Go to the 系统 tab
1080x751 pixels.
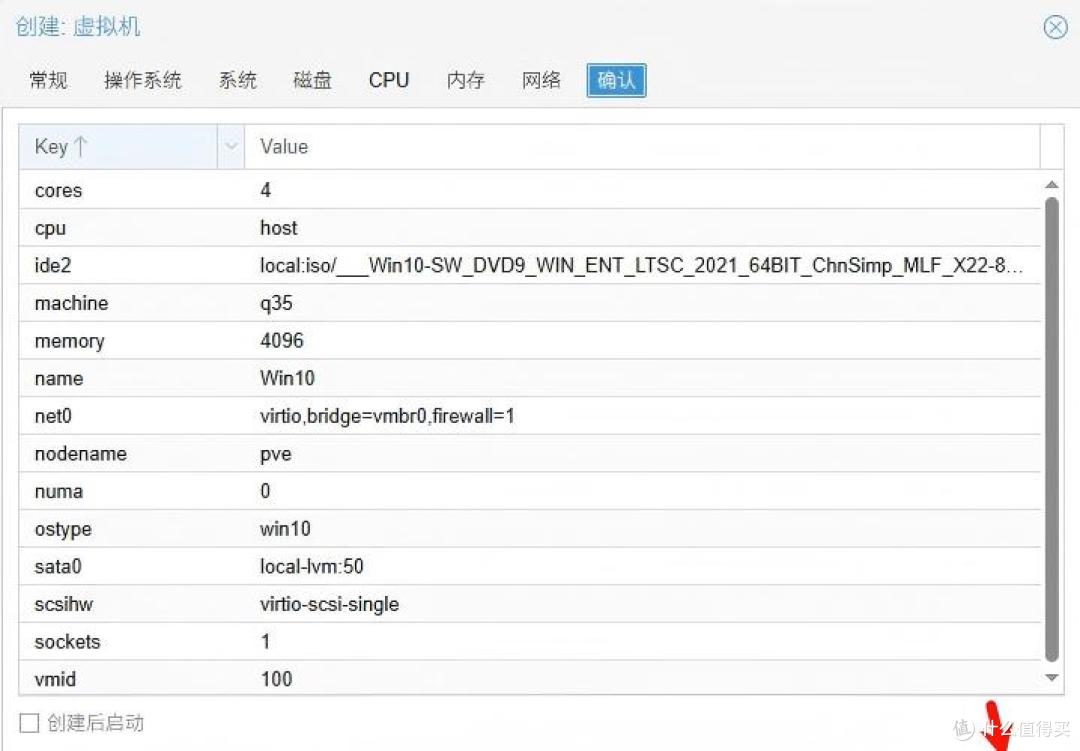(238, 81)
